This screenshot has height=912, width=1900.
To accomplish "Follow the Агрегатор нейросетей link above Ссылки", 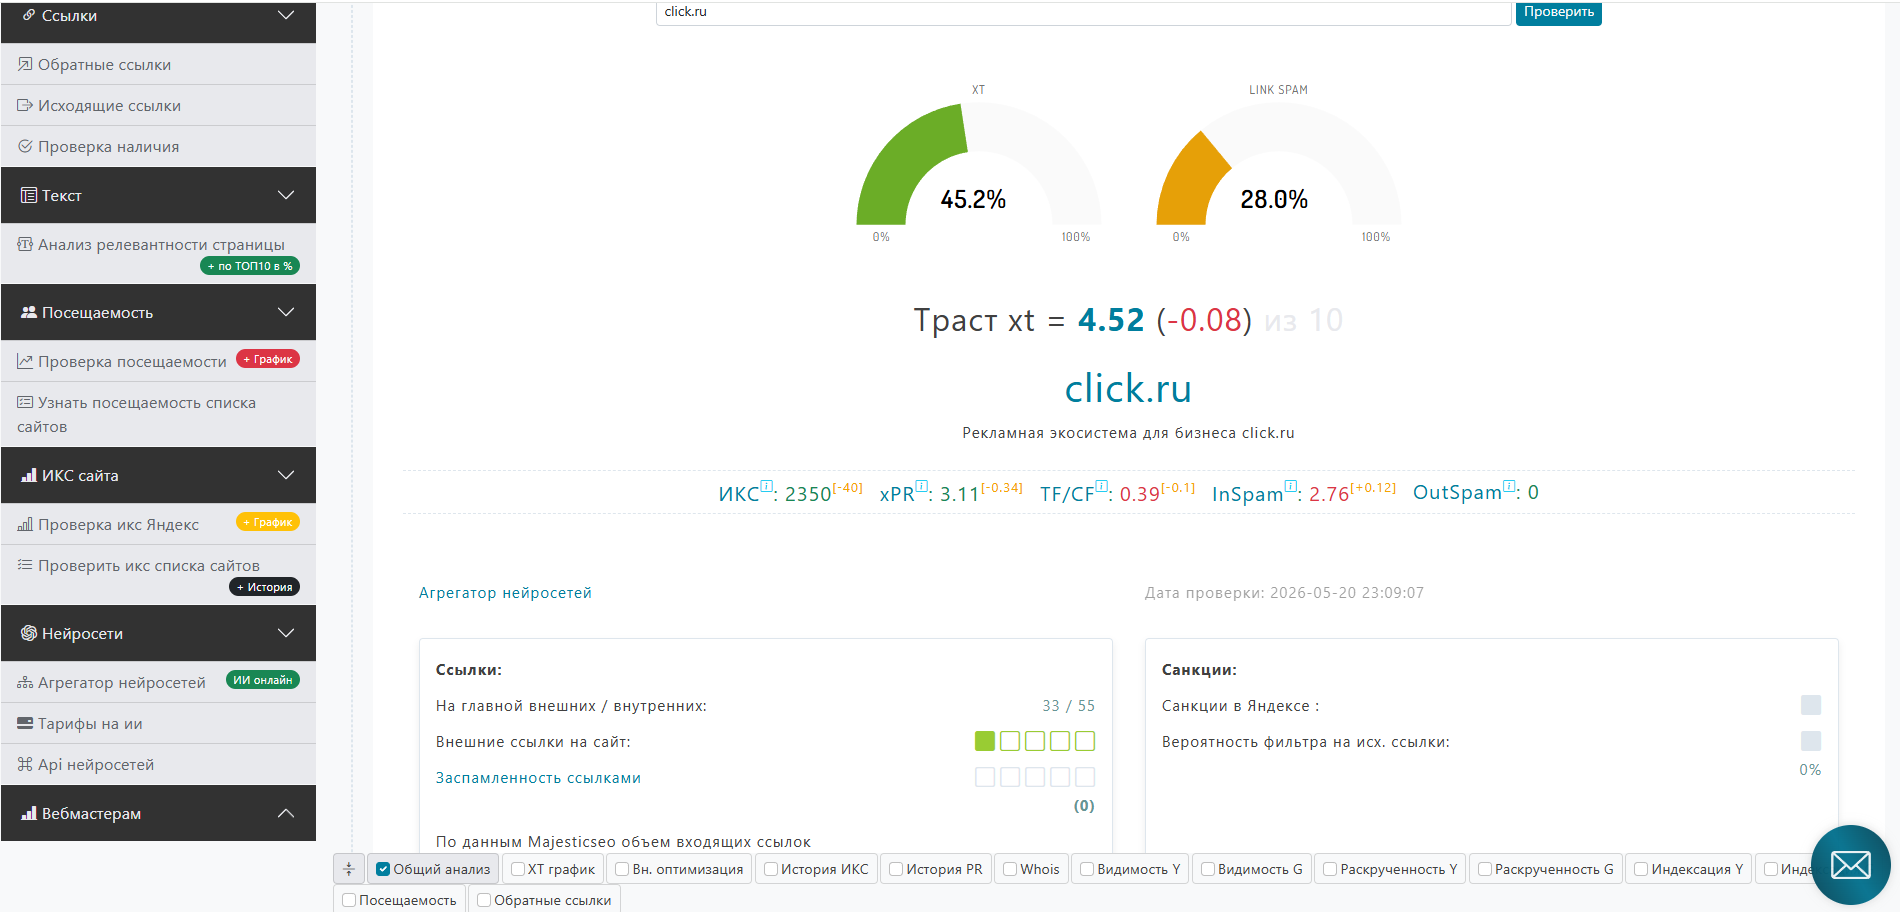I will [505, 593].
